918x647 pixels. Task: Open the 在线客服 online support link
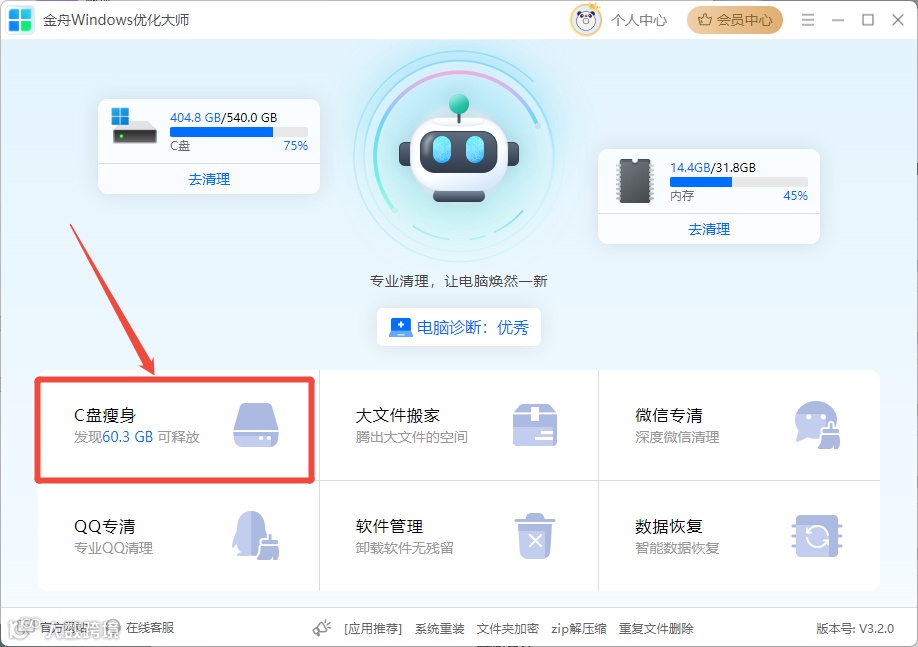coord(150,628)
